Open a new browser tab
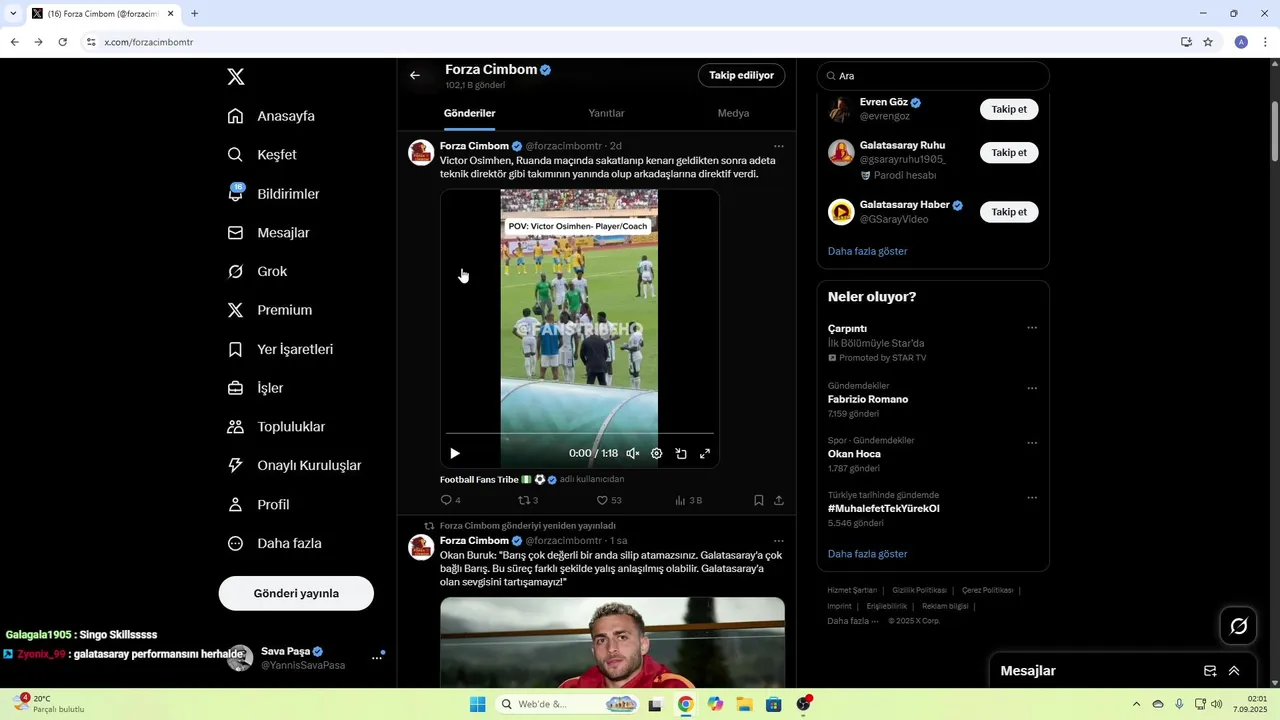Screen dimensions: 1280x720 point(194,13)
